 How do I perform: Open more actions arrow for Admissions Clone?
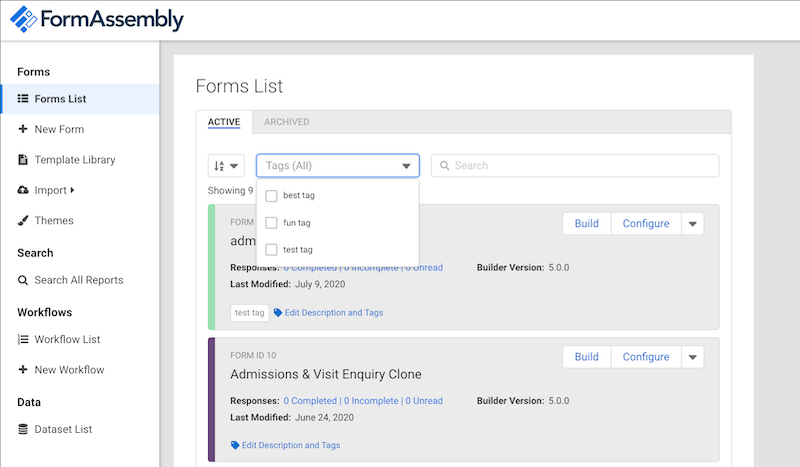pyautogui.click(x=692, y=357)
